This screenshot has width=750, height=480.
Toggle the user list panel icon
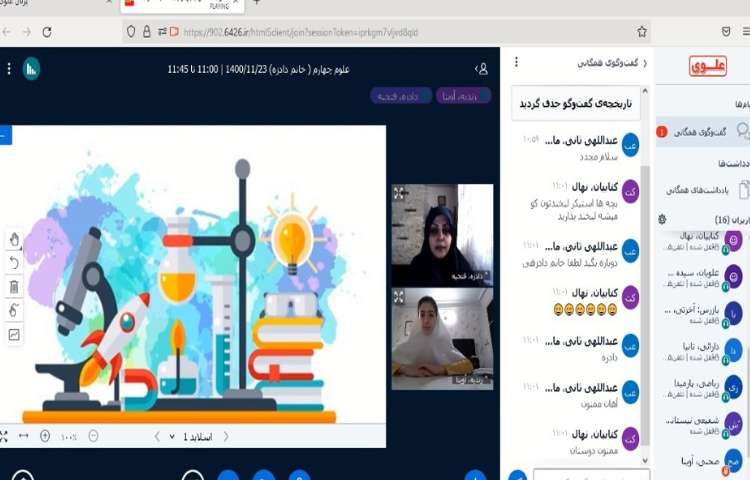coord(482,69)
